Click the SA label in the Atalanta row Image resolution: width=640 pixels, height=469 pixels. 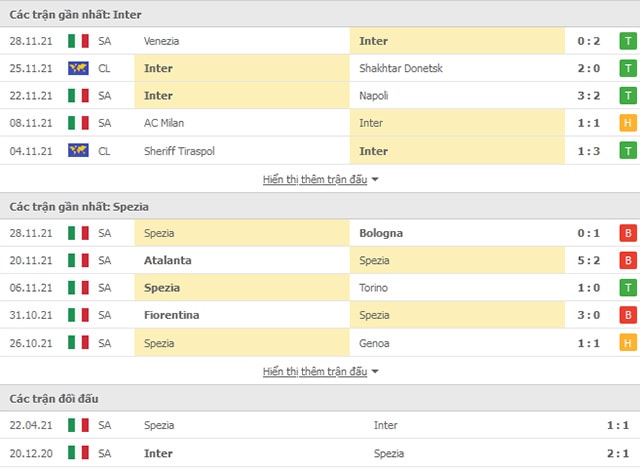104,260
